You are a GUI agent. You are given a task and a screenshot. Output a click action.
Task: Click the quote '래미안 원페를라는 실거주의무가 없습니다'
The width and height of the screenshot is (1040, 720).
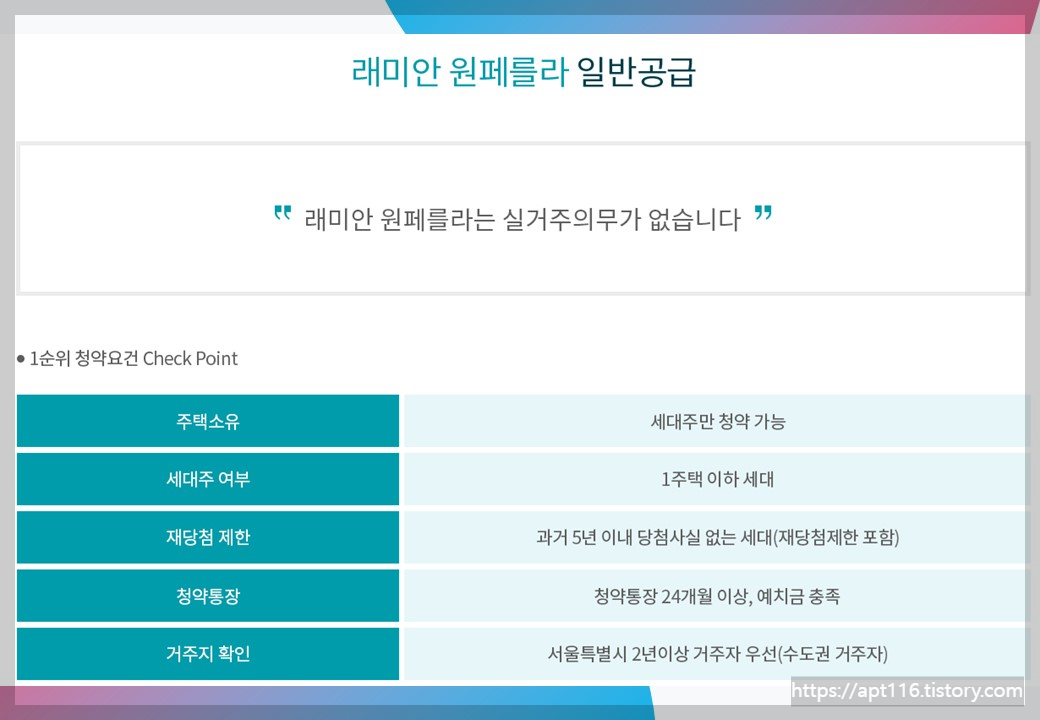[x=523, y=219]
